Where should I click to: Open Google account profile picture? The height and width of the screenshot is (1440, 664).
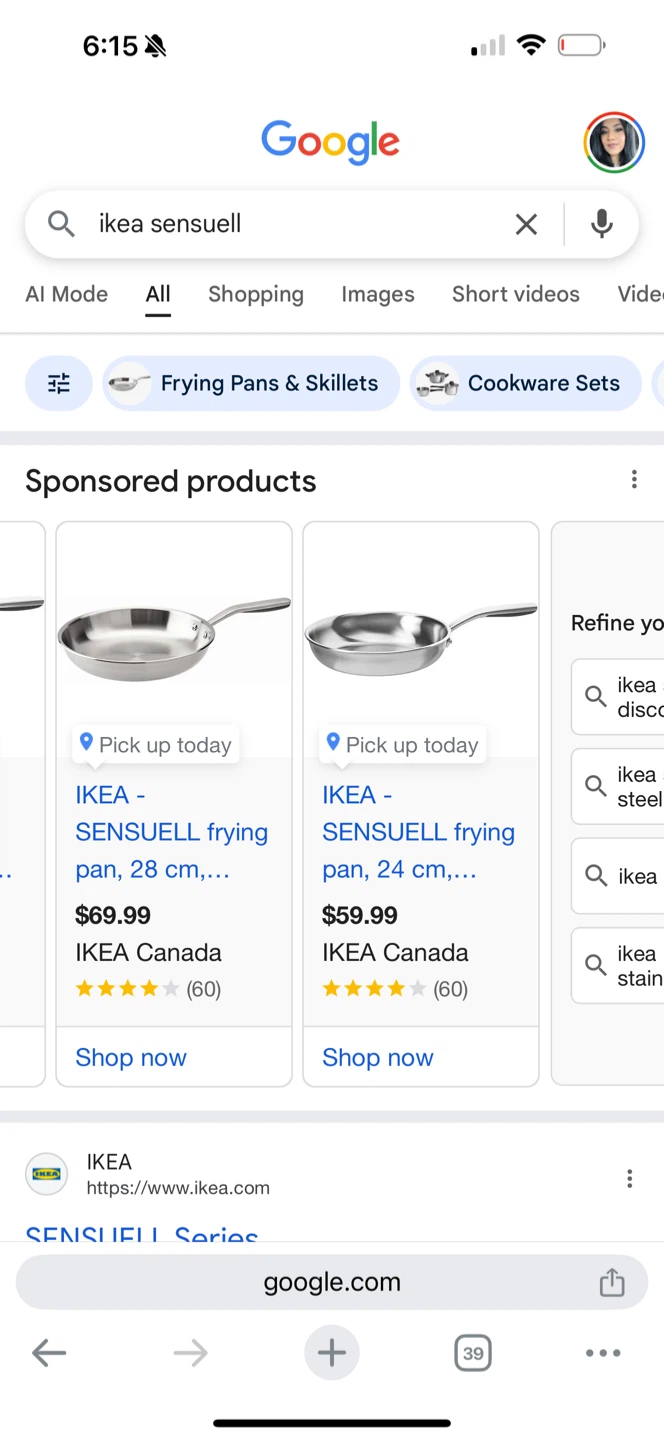tap(614, 143)
